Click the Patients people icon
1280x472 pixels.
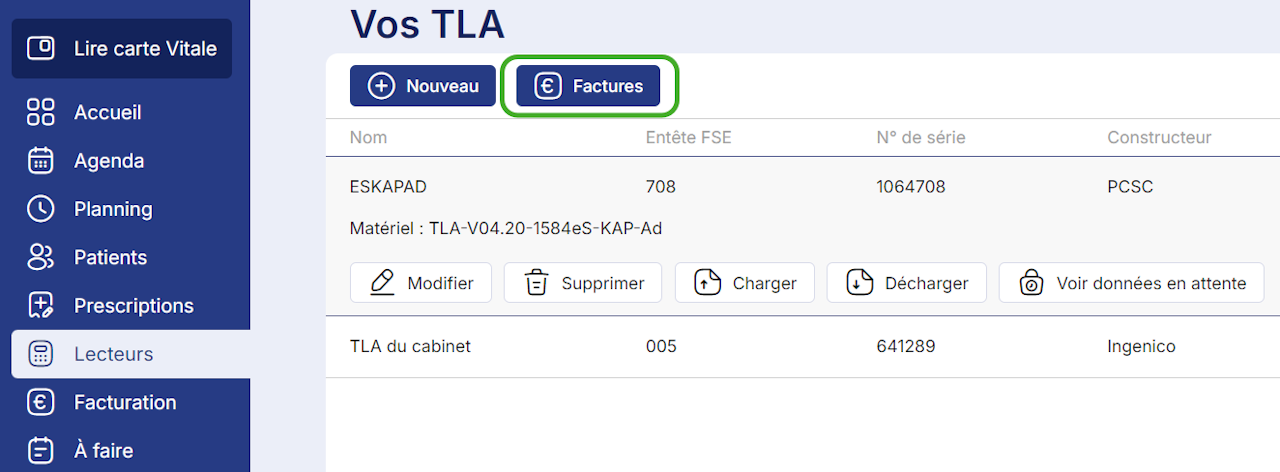pos(40,257)
